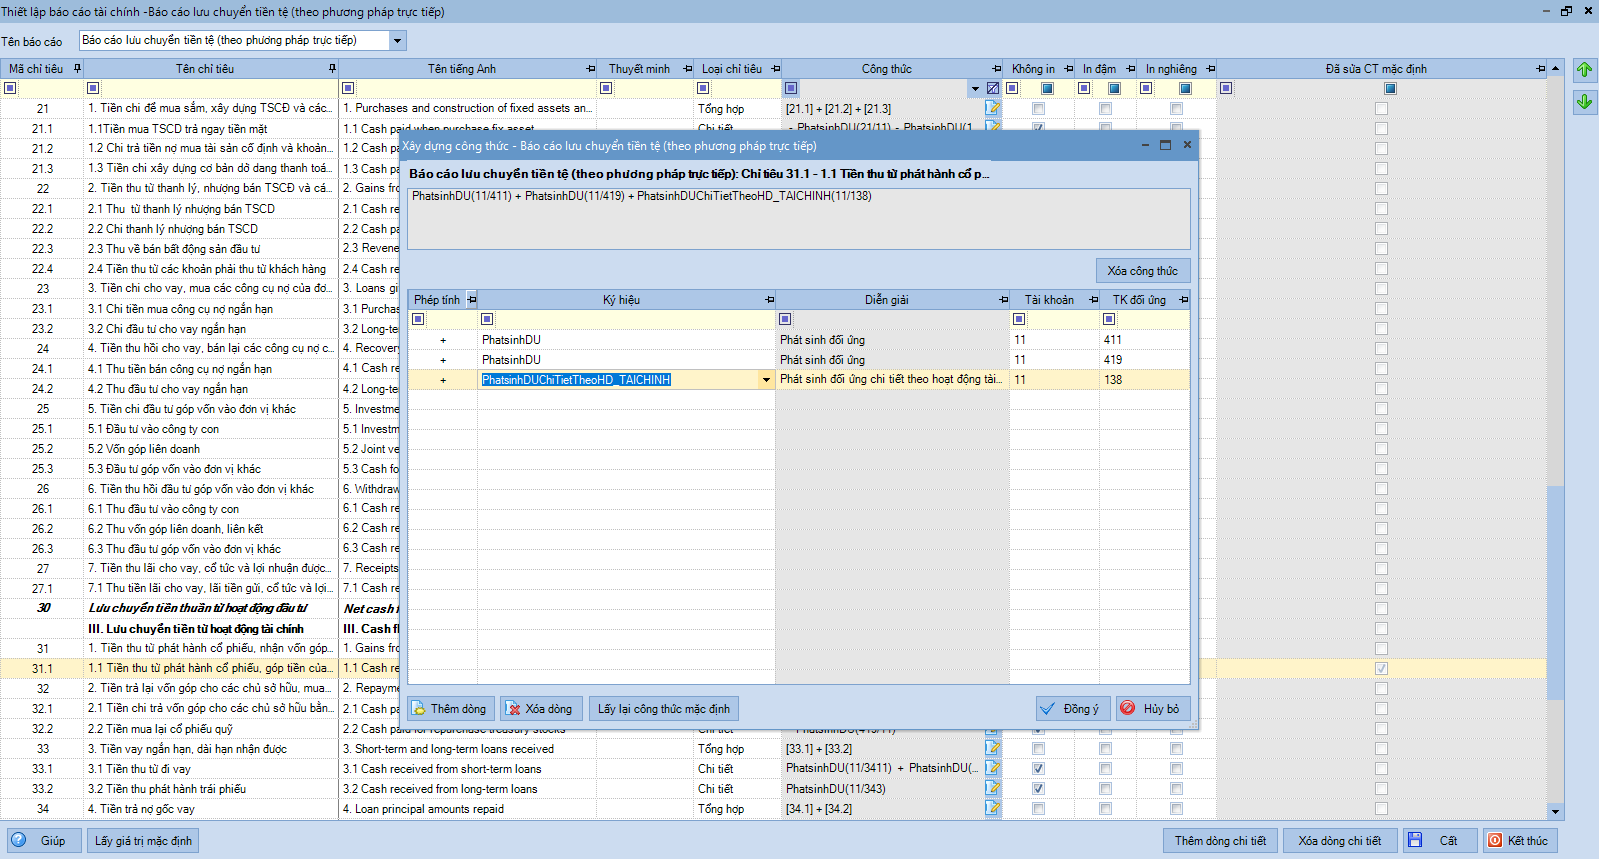Pin the Thuyết minh column
This screenshot has width=1599, height=859.
(687, 69)
